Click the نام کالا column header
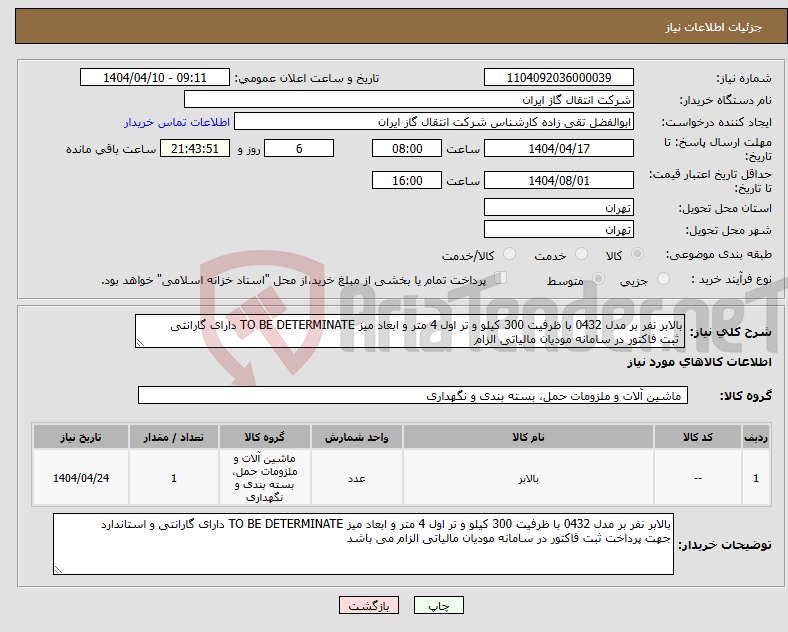 point(528,437)
